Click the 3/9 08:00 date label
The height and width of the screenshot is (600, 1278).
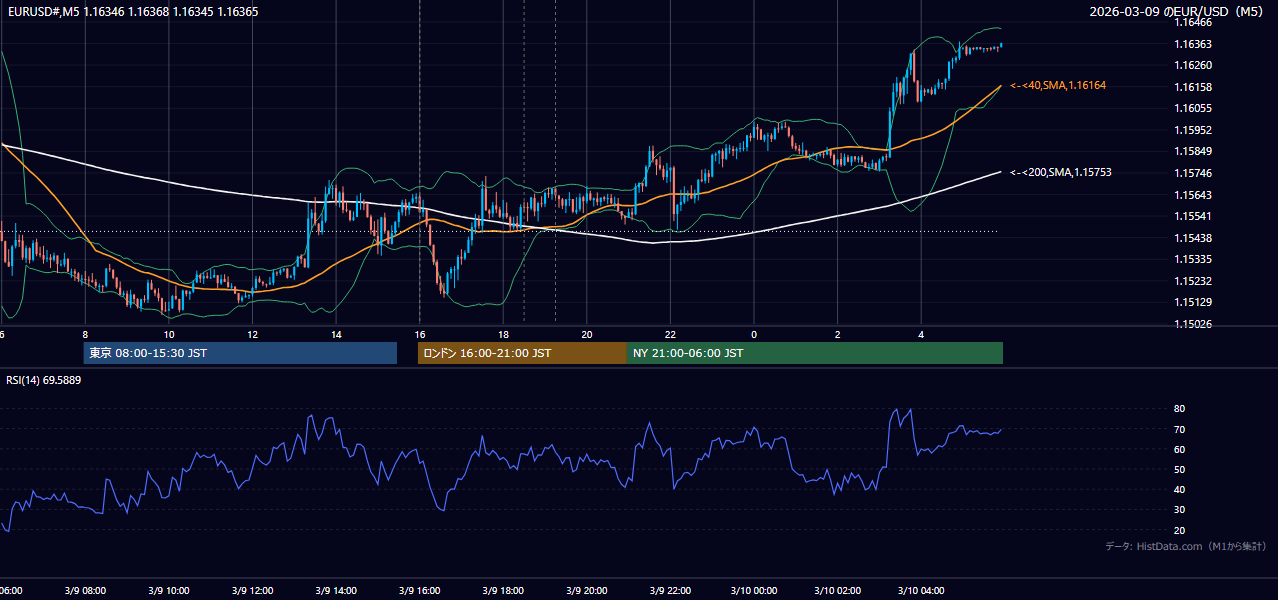tap(84, 591)
